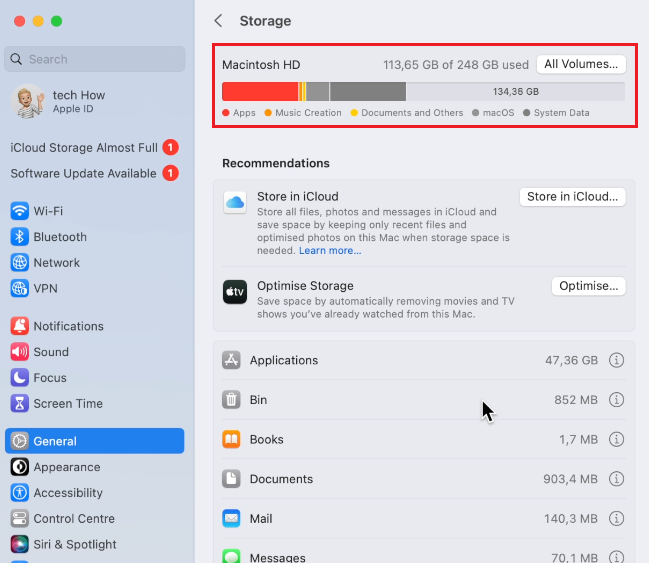Click the 113,65 GB of 248 GB used text
649x563 pixels.
(456, 65)
